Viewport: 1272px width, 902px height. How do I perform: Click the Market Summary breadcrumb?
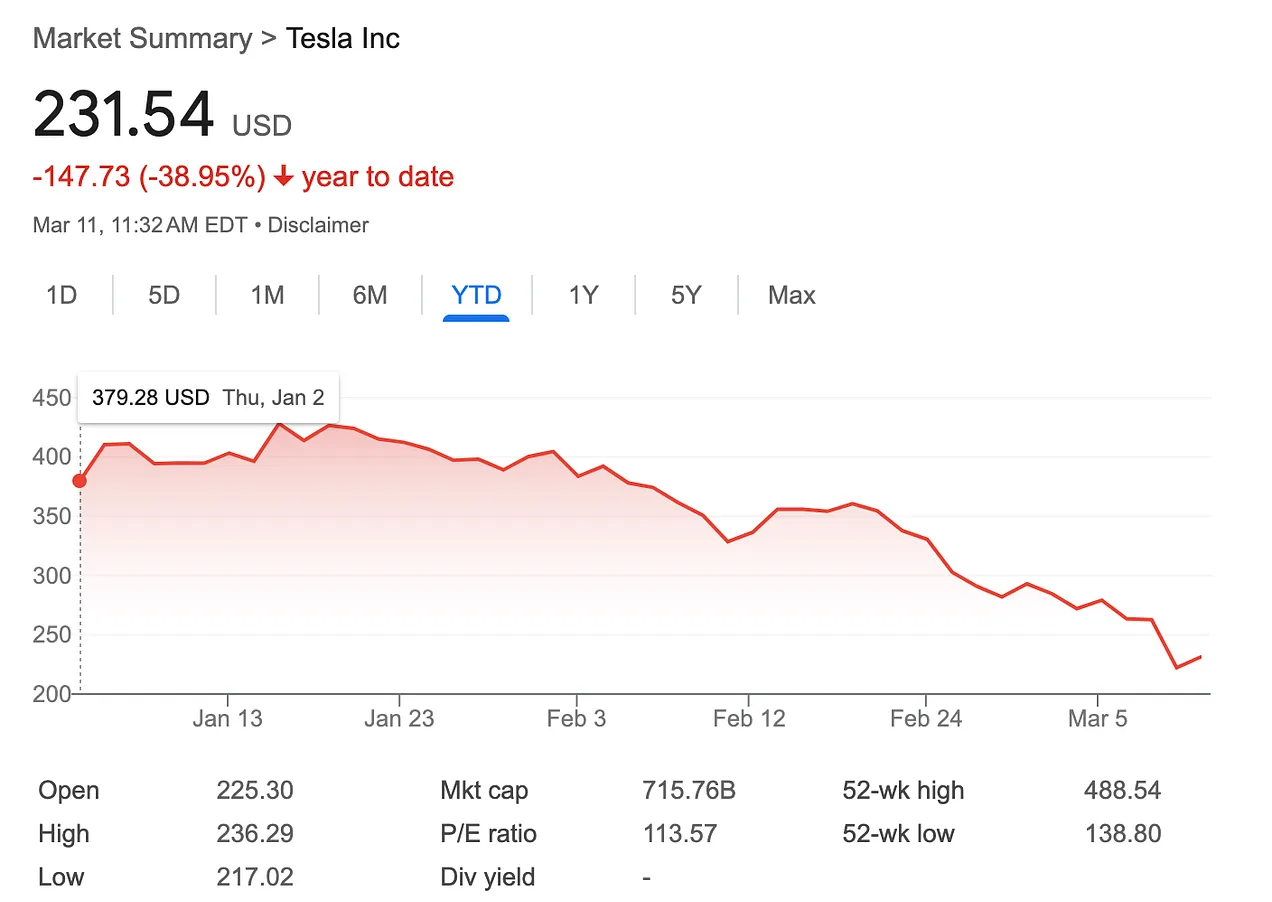pos(142,39)
